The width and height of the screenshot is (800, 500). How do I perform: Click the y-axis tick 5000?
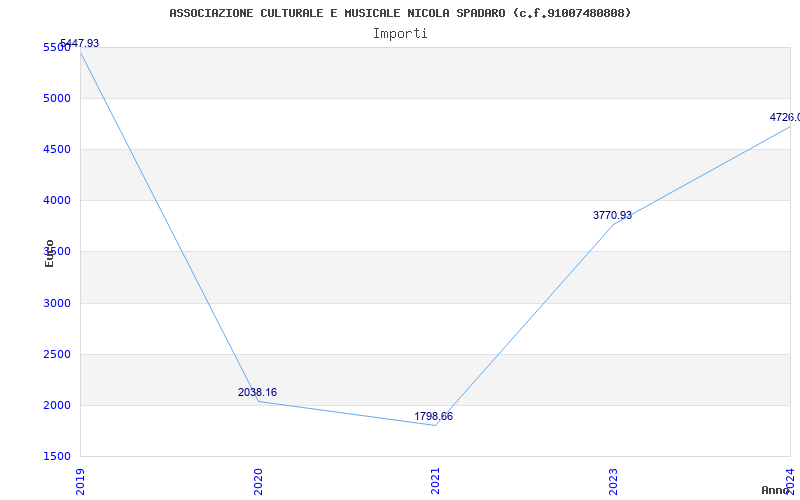tap(57, 98)
